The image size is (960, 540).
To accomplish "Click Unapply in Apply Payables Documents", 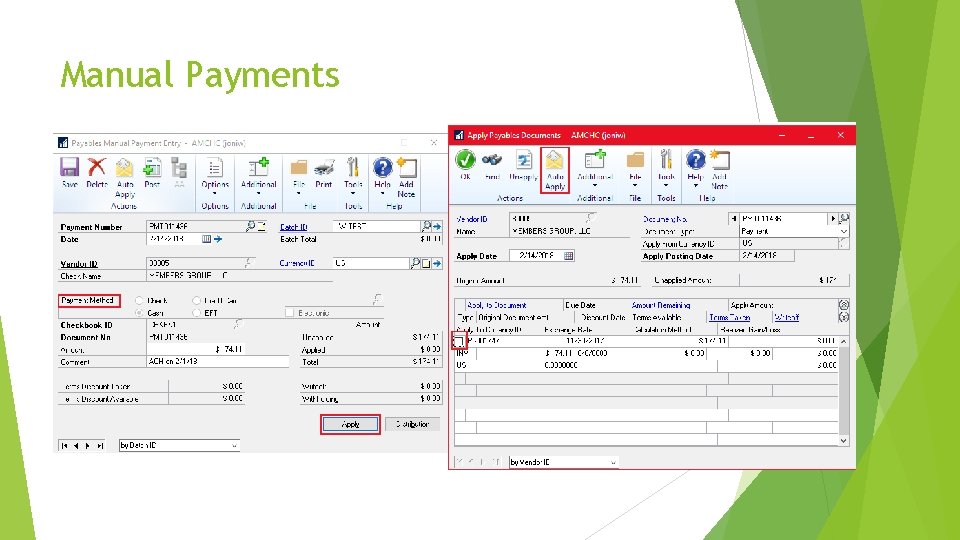I will (x=523, y=165).
